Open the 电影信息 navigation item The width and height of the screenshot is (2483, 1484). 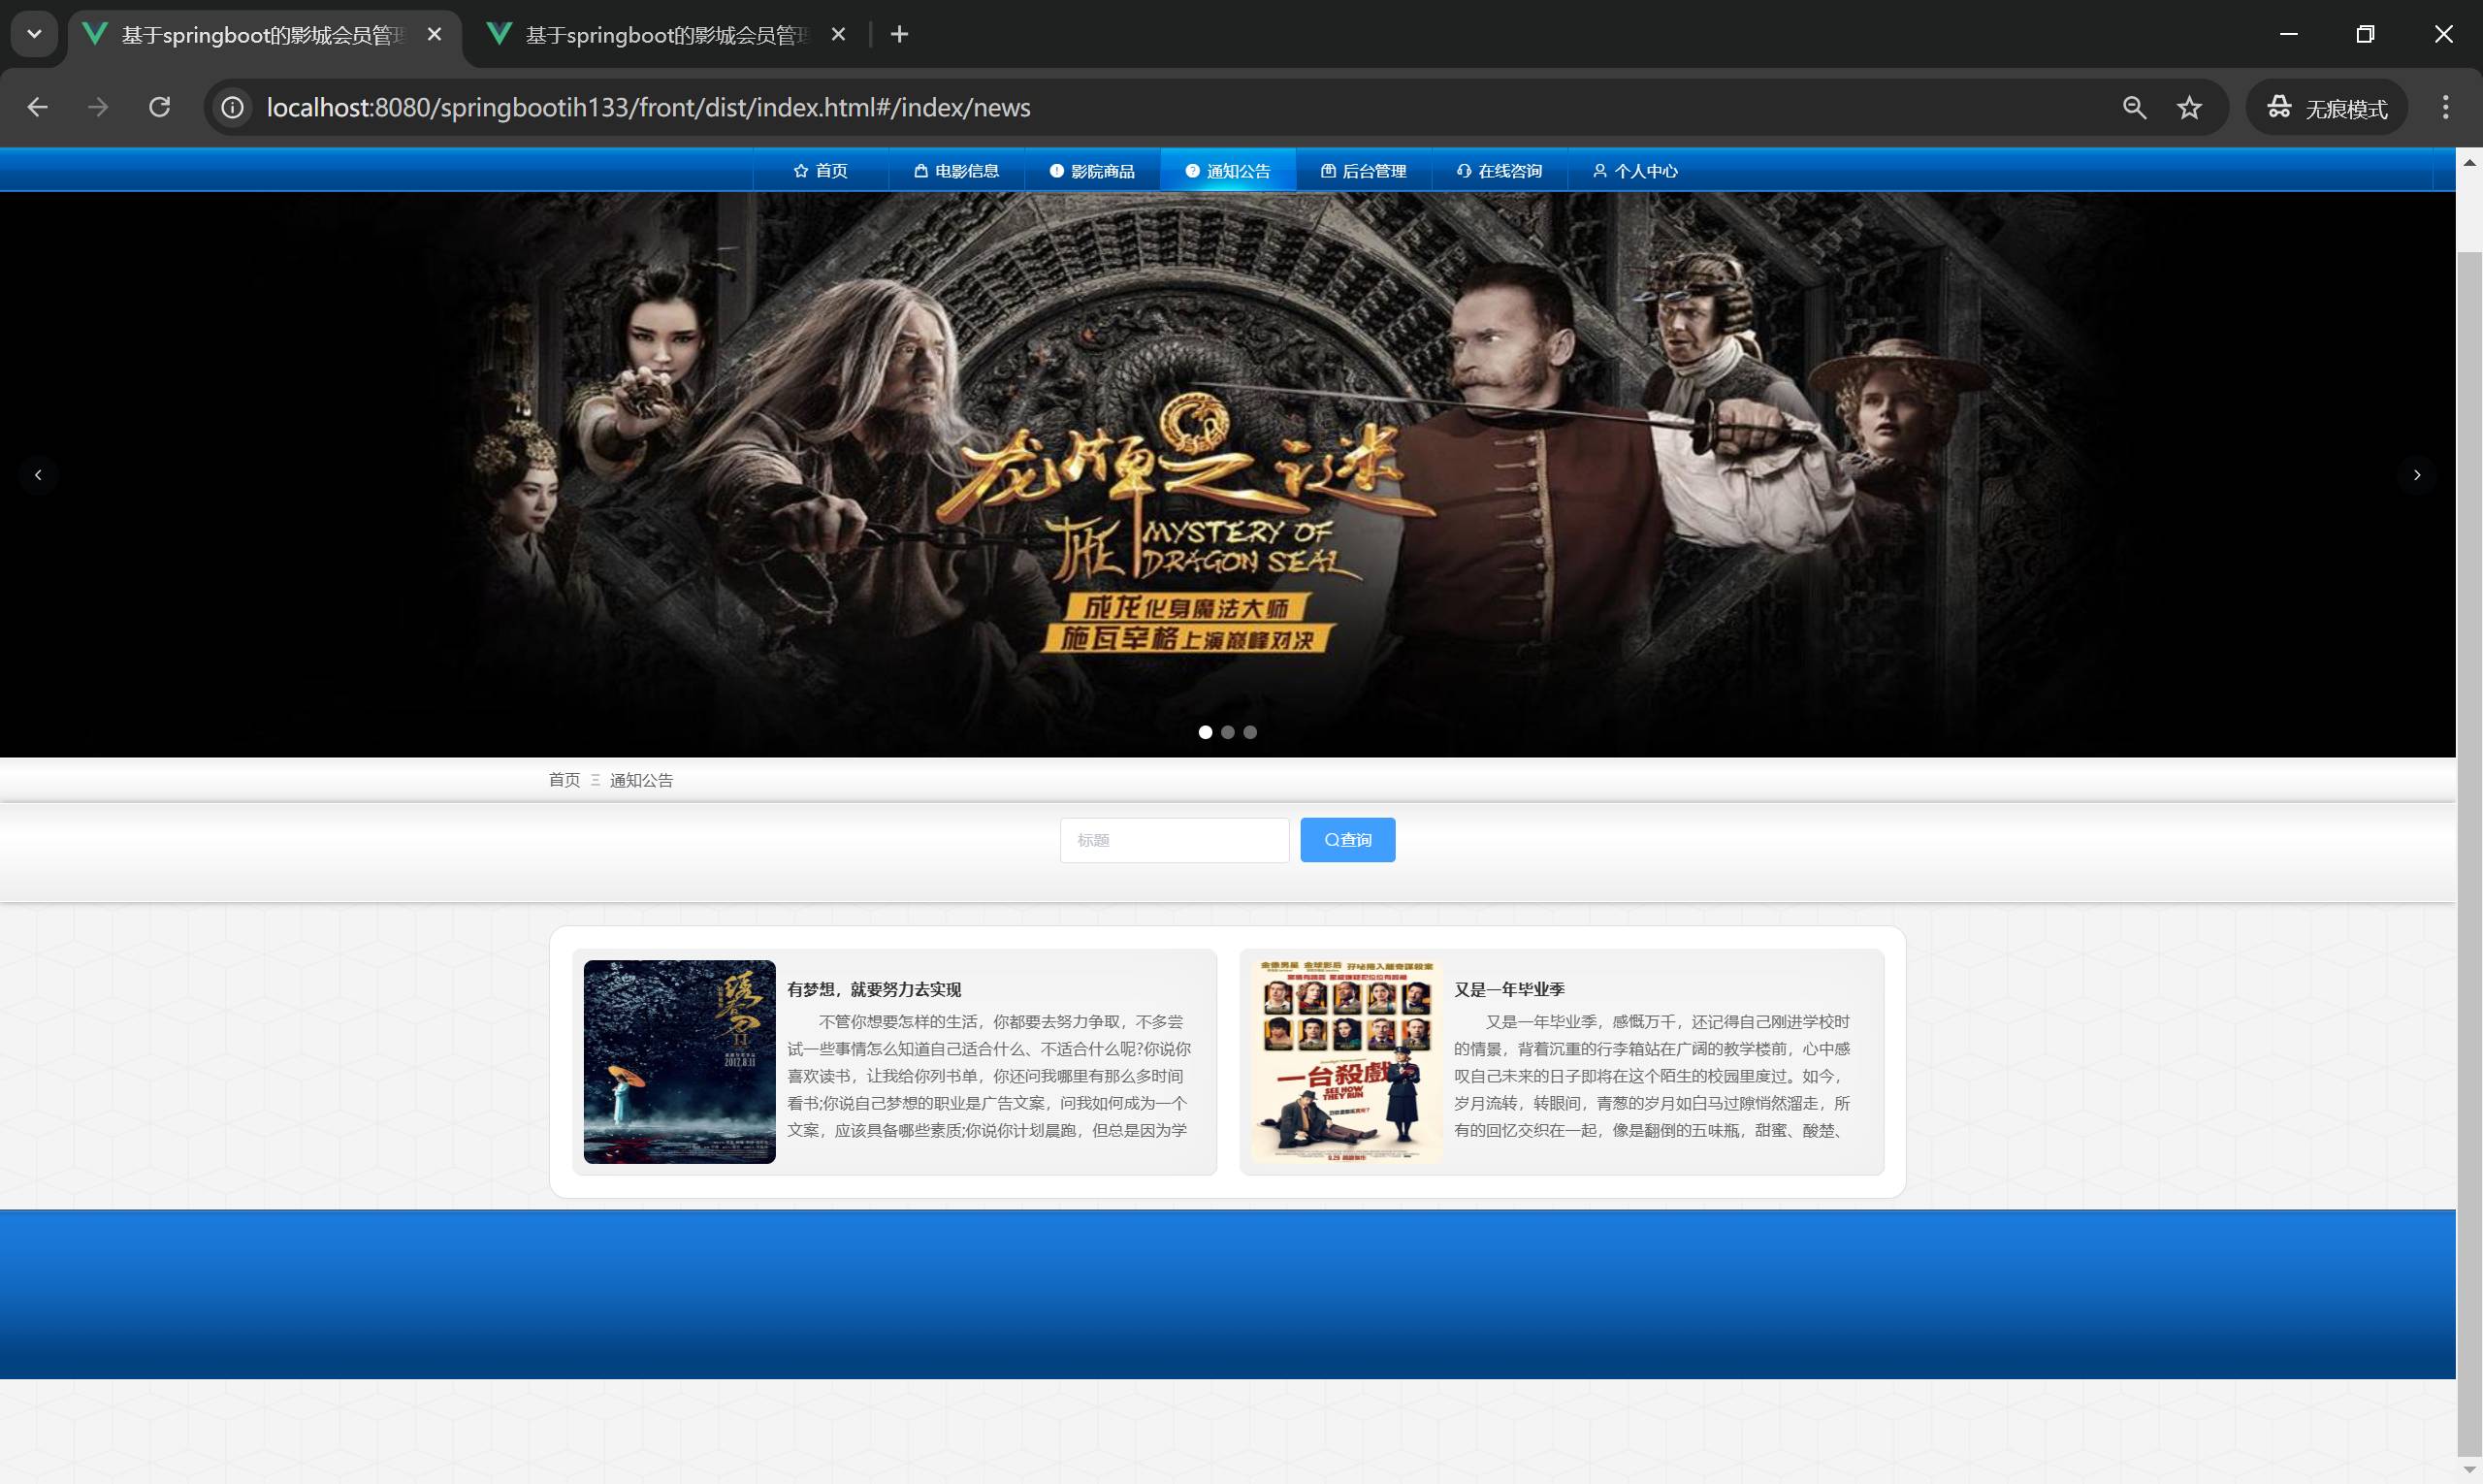click(956, 171)
